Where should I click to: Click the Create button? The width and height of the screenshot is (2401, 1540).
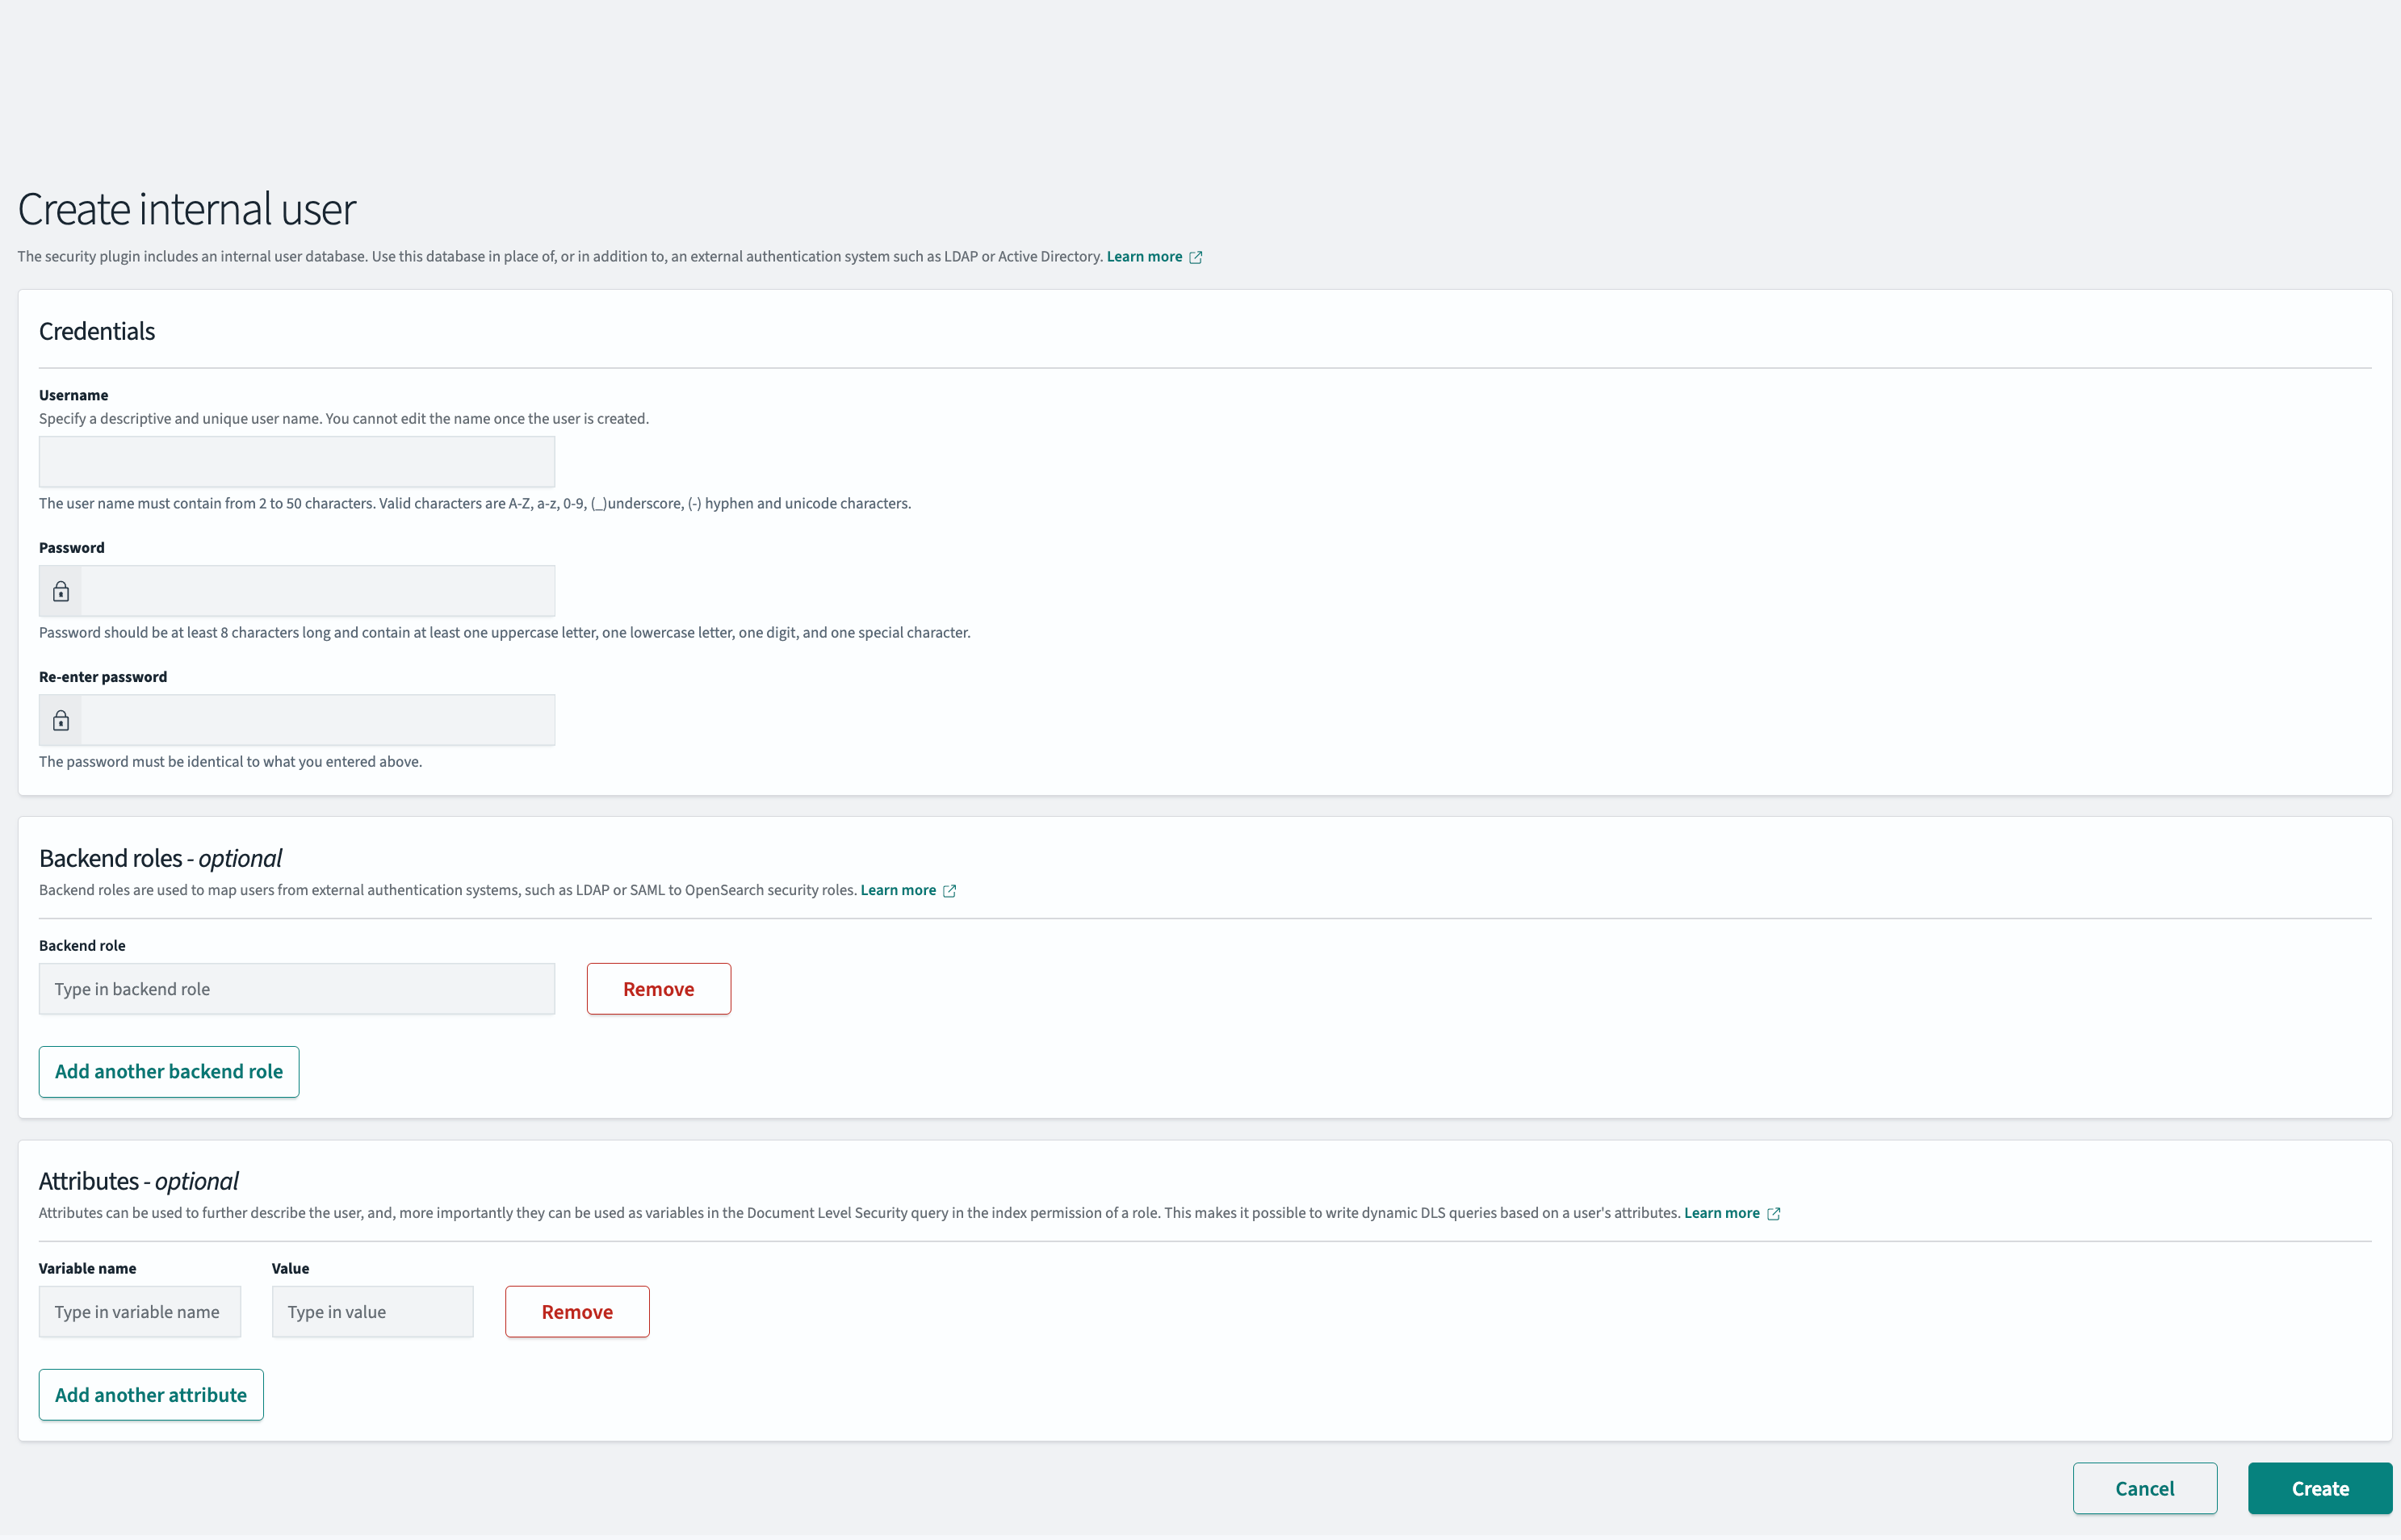click(2319, 1488)
